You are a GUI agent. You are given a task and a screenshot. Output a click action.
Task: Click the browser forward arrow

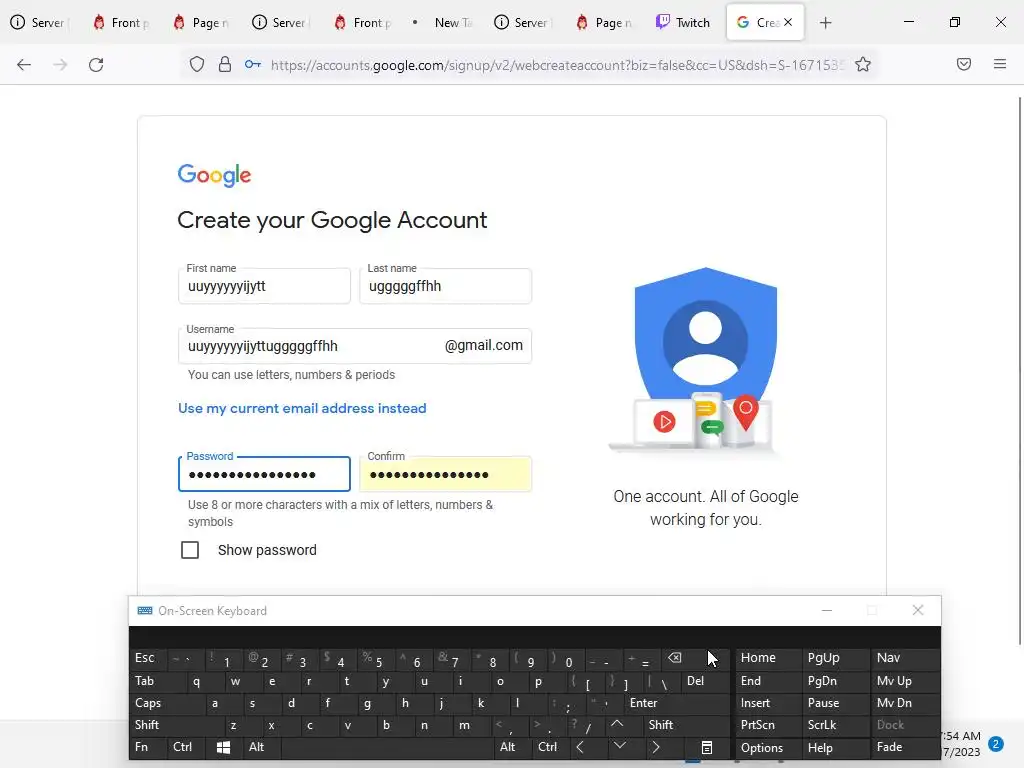(x=60, y=64)
